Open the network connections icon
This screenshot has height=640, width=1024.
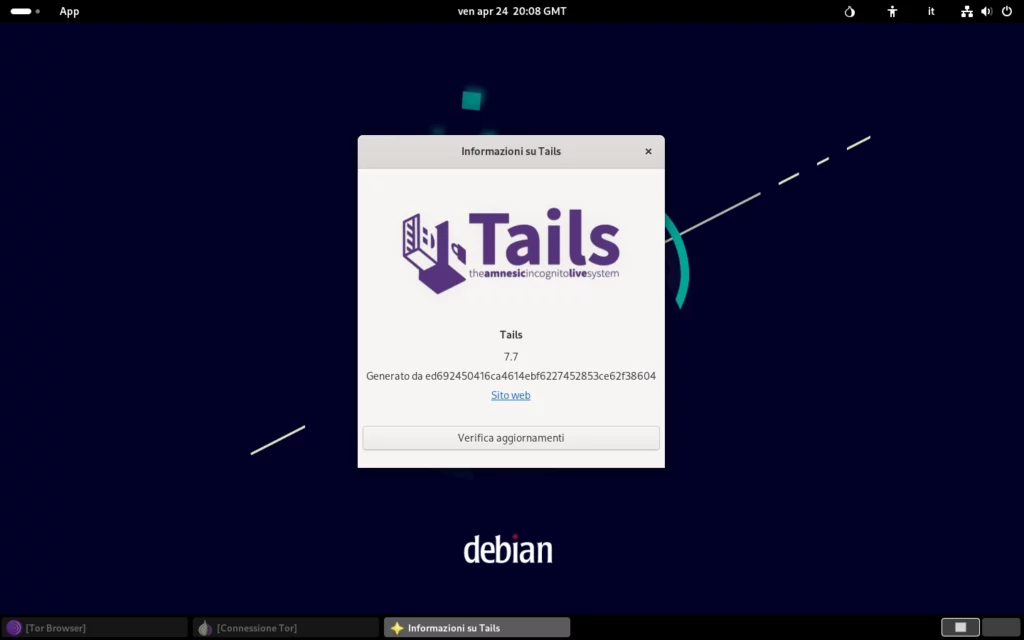(x=966, y=11)
